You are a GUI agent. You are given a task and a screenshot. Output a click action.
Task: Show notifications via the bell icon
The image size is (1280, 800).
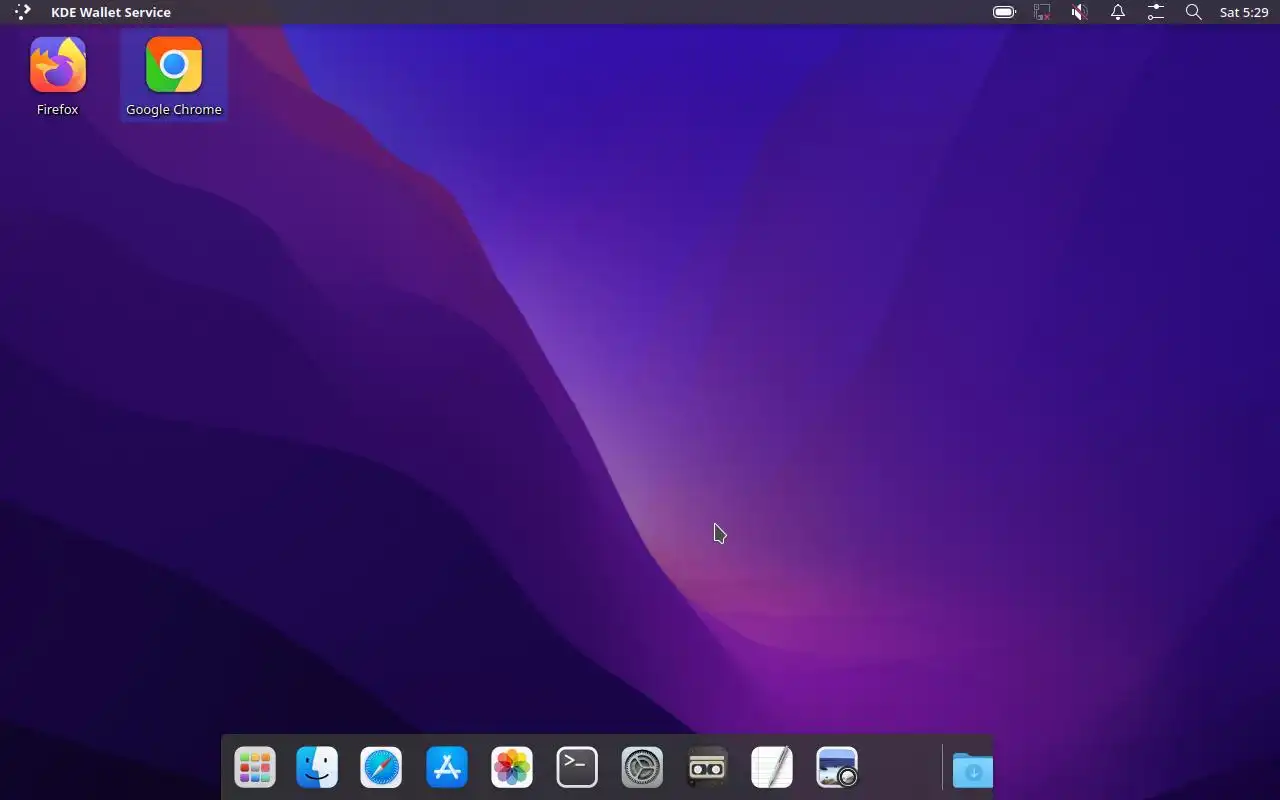click(1118, 12)
